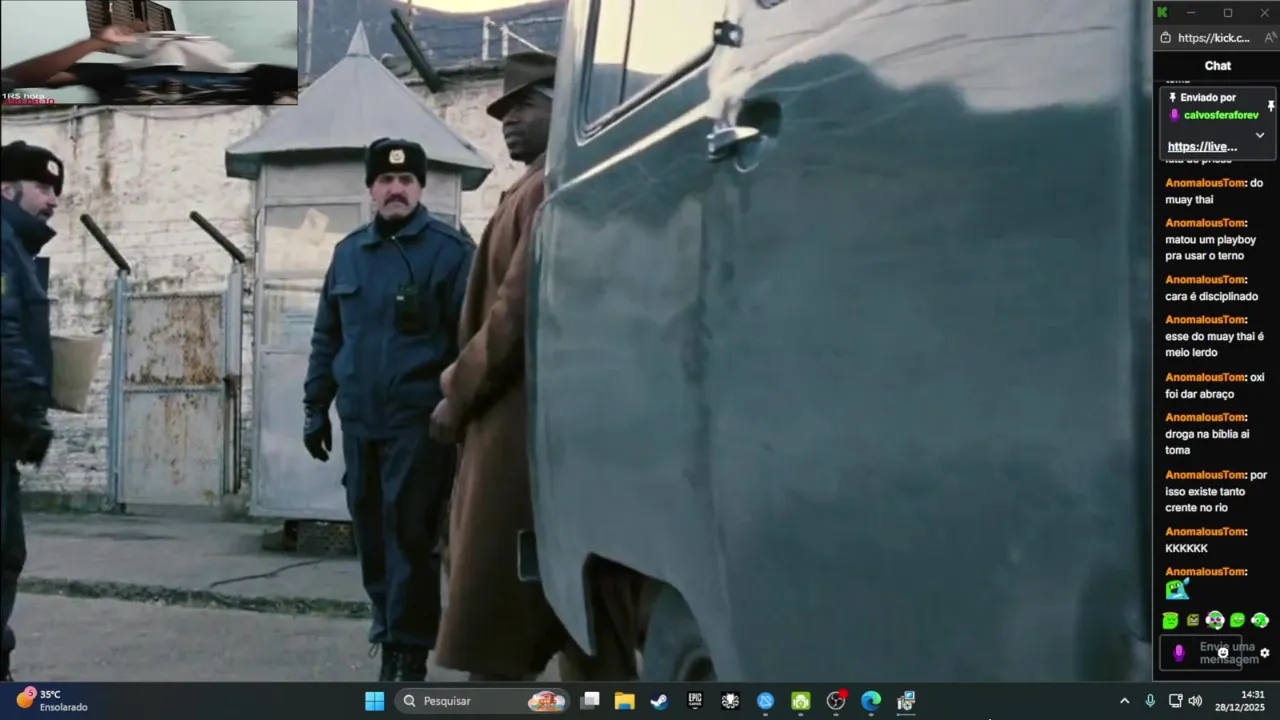Click the kick.com address bar URL
This screenshot has height=720, width=1280.
pyautogui.click(x=1214, y=38)
